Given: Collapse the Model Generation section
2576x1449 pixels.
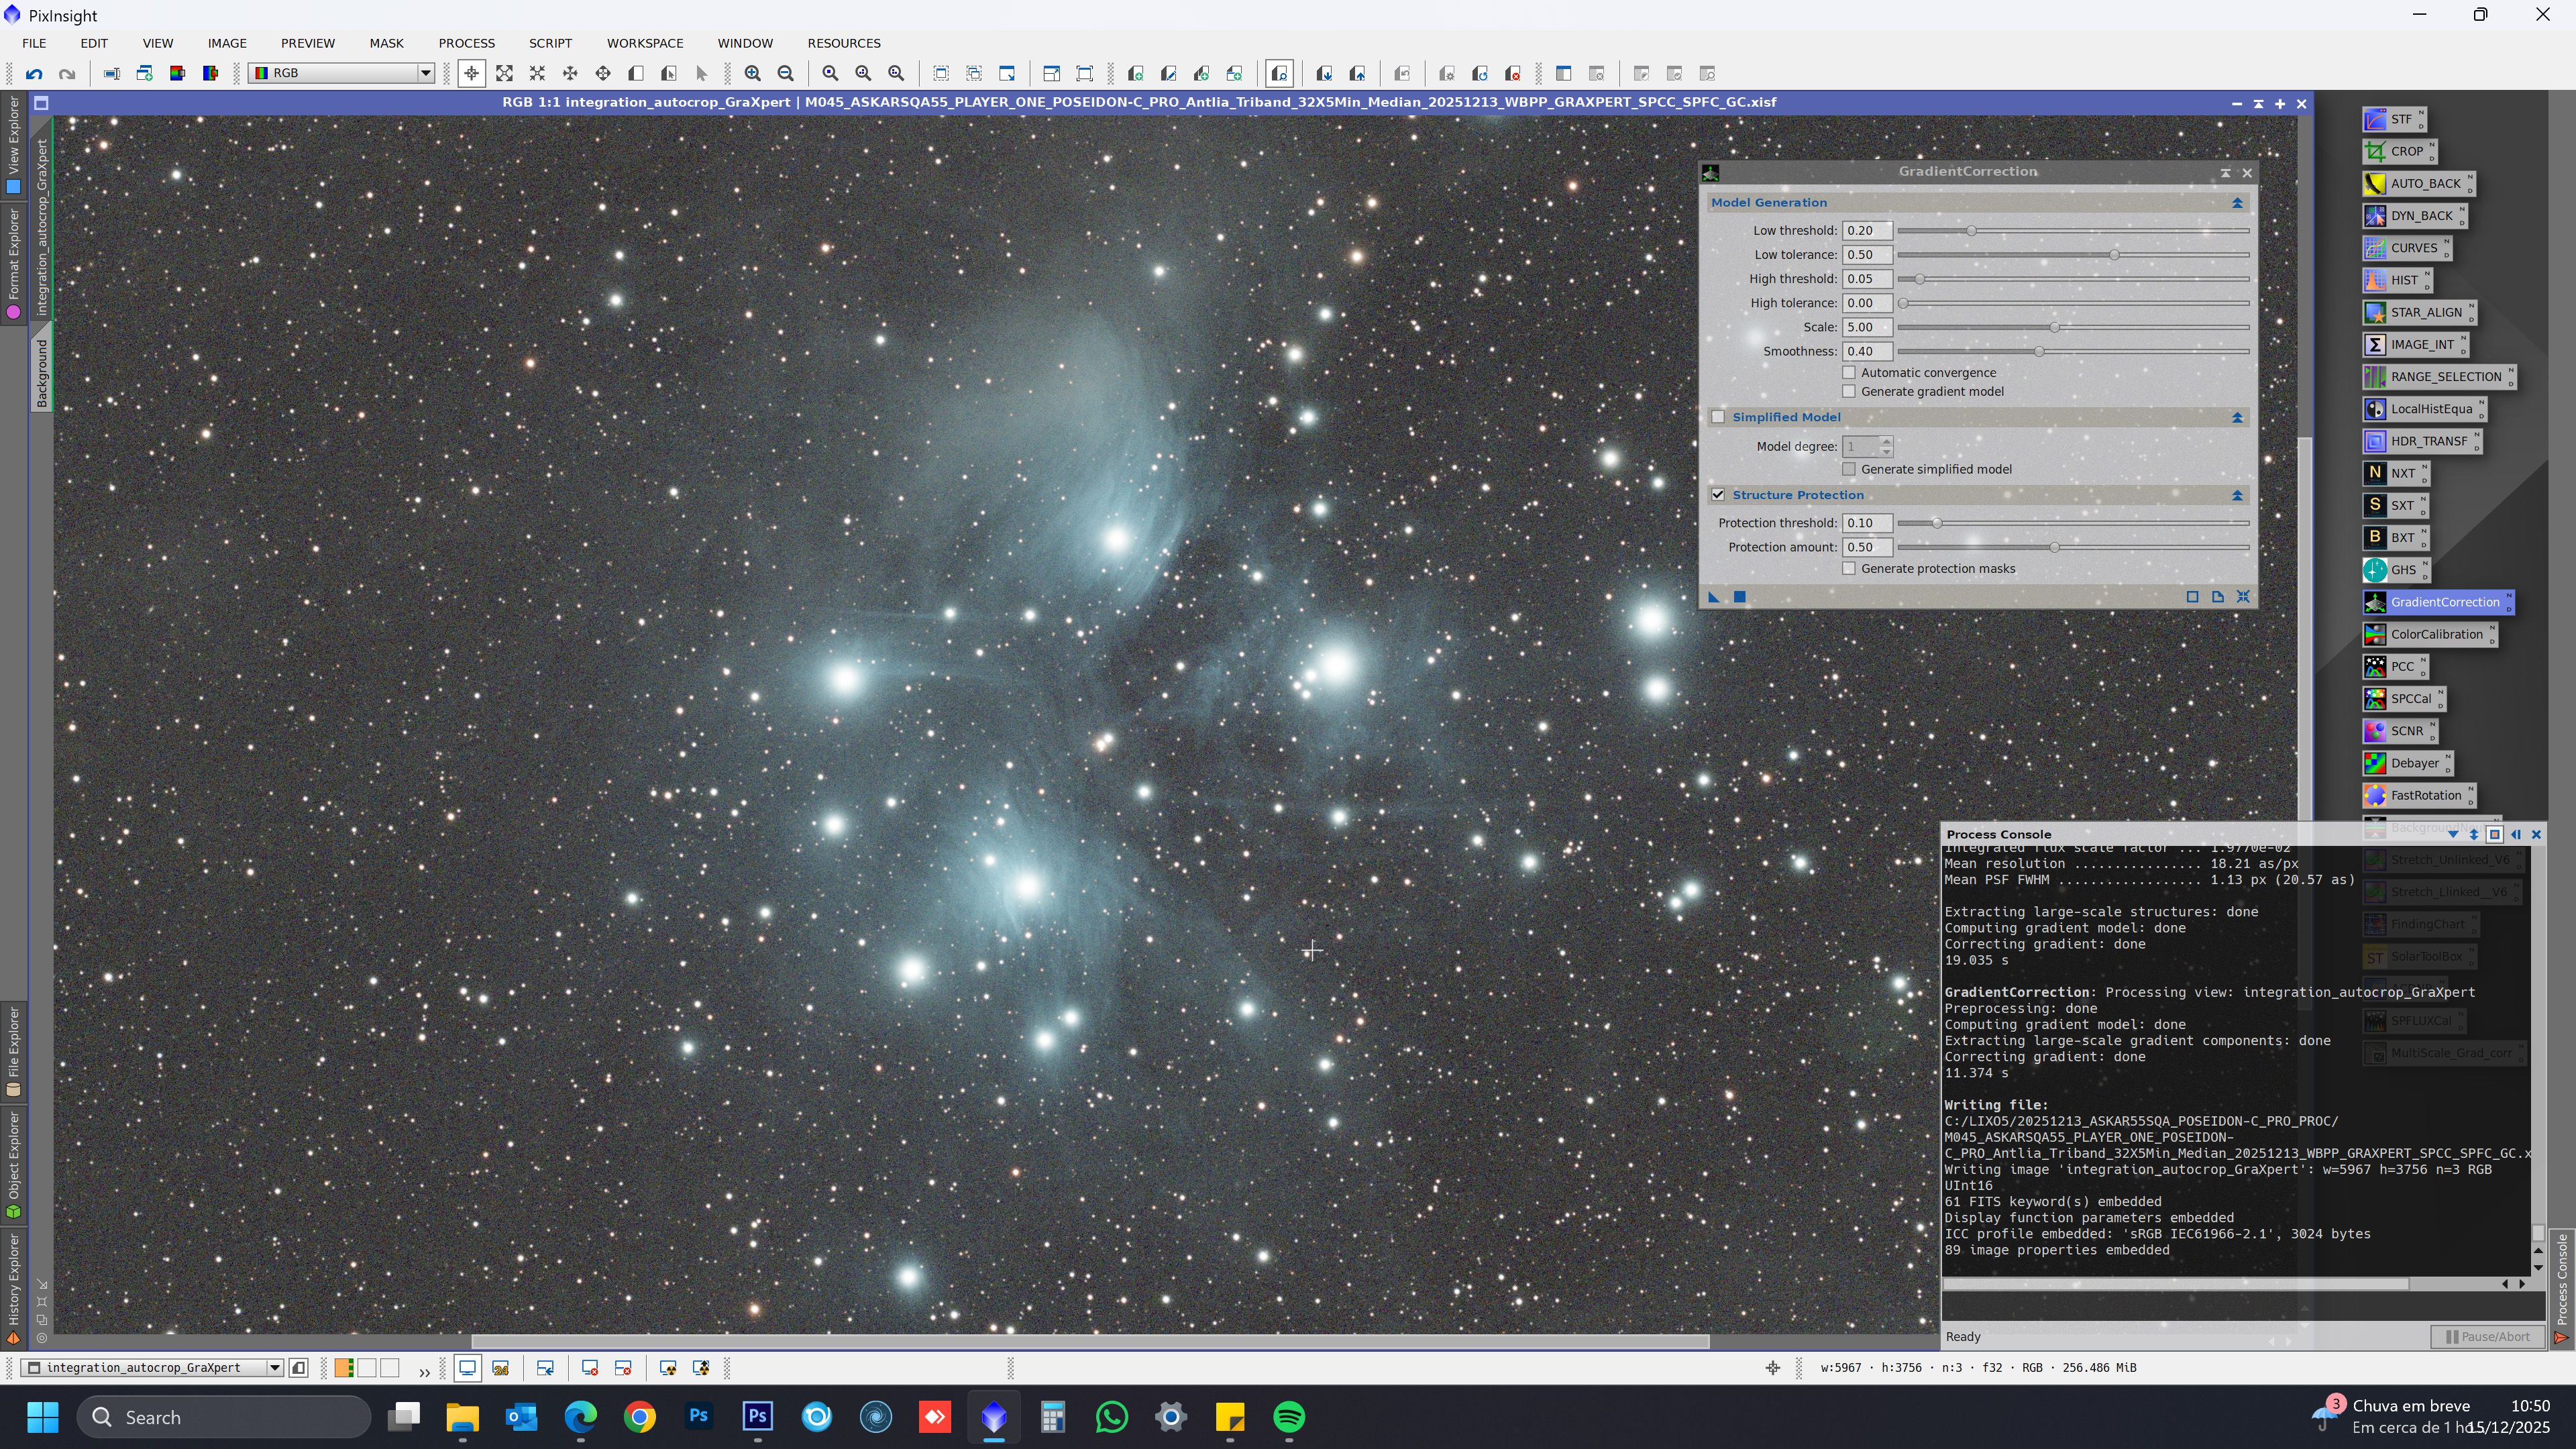Looking at the screenshot, I should tap(2237, 203).
